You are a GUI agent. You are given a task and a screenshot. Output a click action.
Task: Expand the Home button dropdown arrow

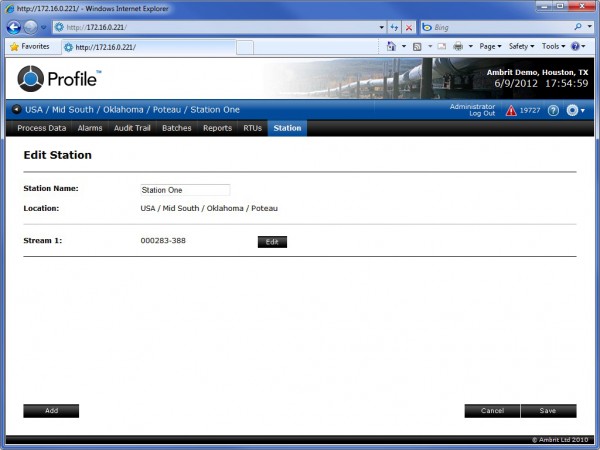pyautogui.click(x=404, y=46)
